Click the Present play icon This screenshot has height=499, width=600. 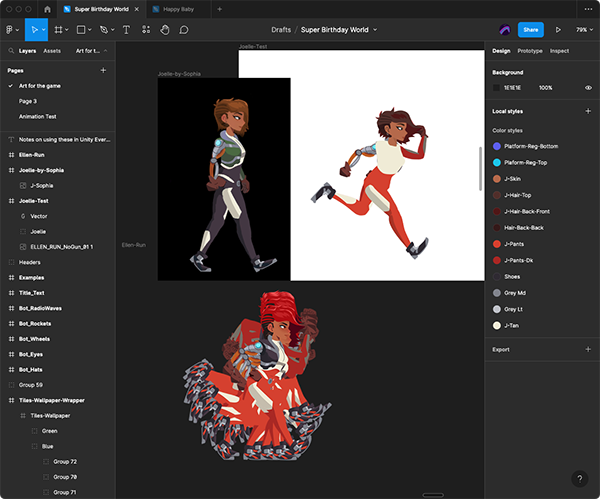558,30
